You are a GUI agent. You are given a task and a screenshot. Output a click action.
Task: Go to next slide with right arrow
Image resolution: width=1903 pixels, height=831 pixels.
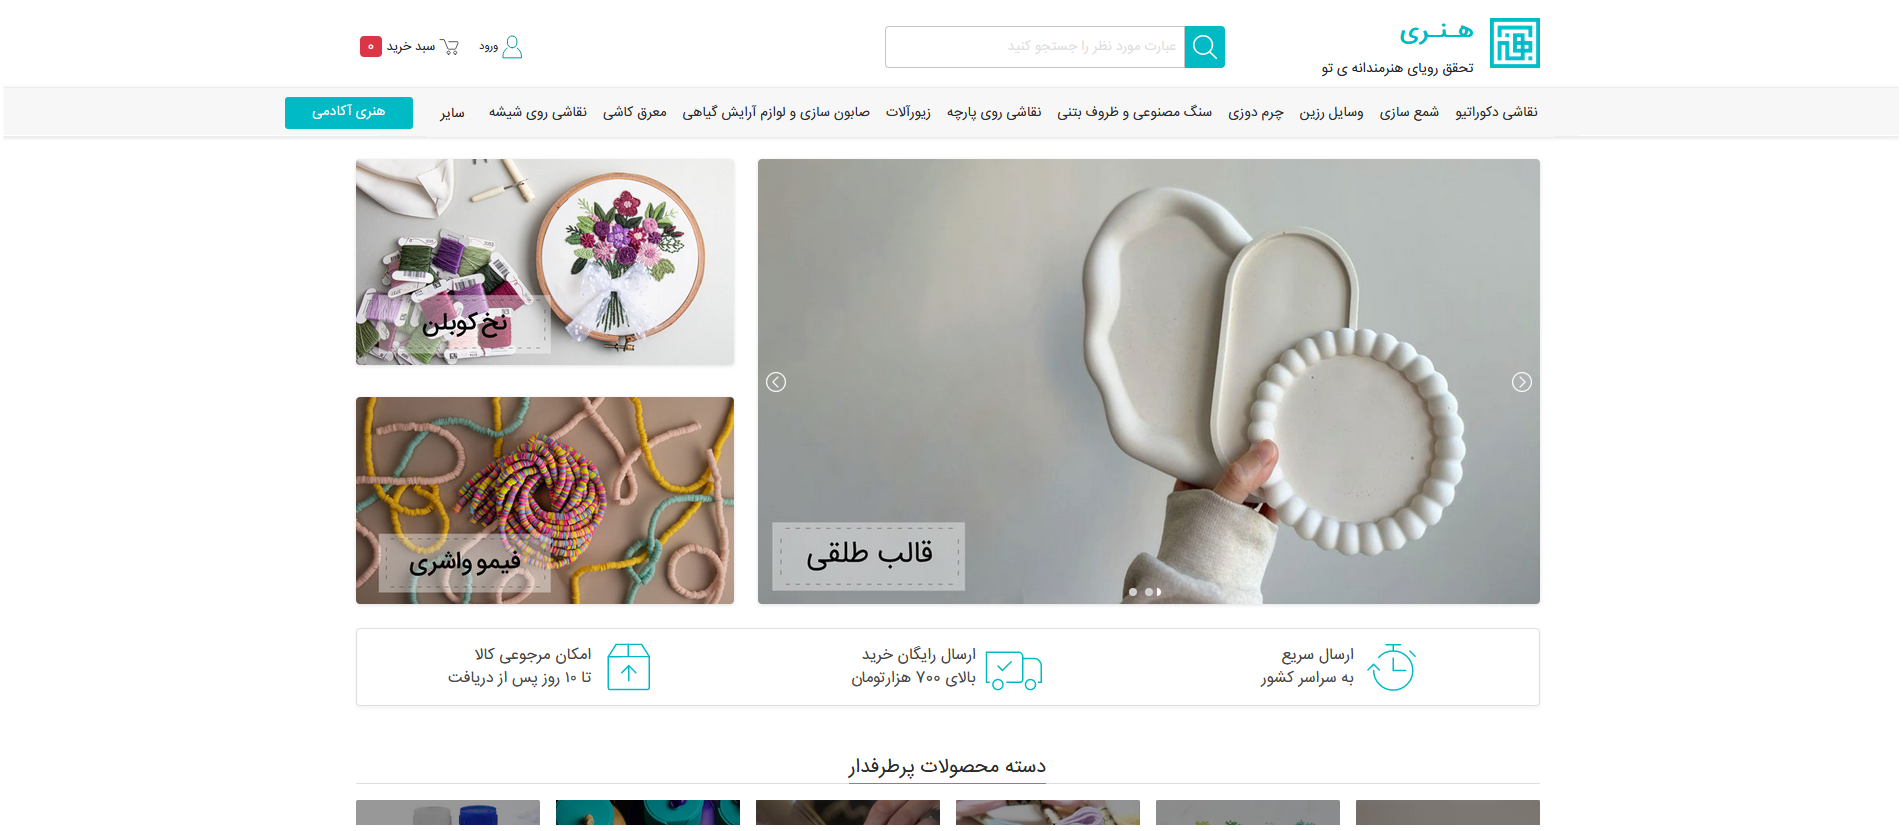[1521, 382]
